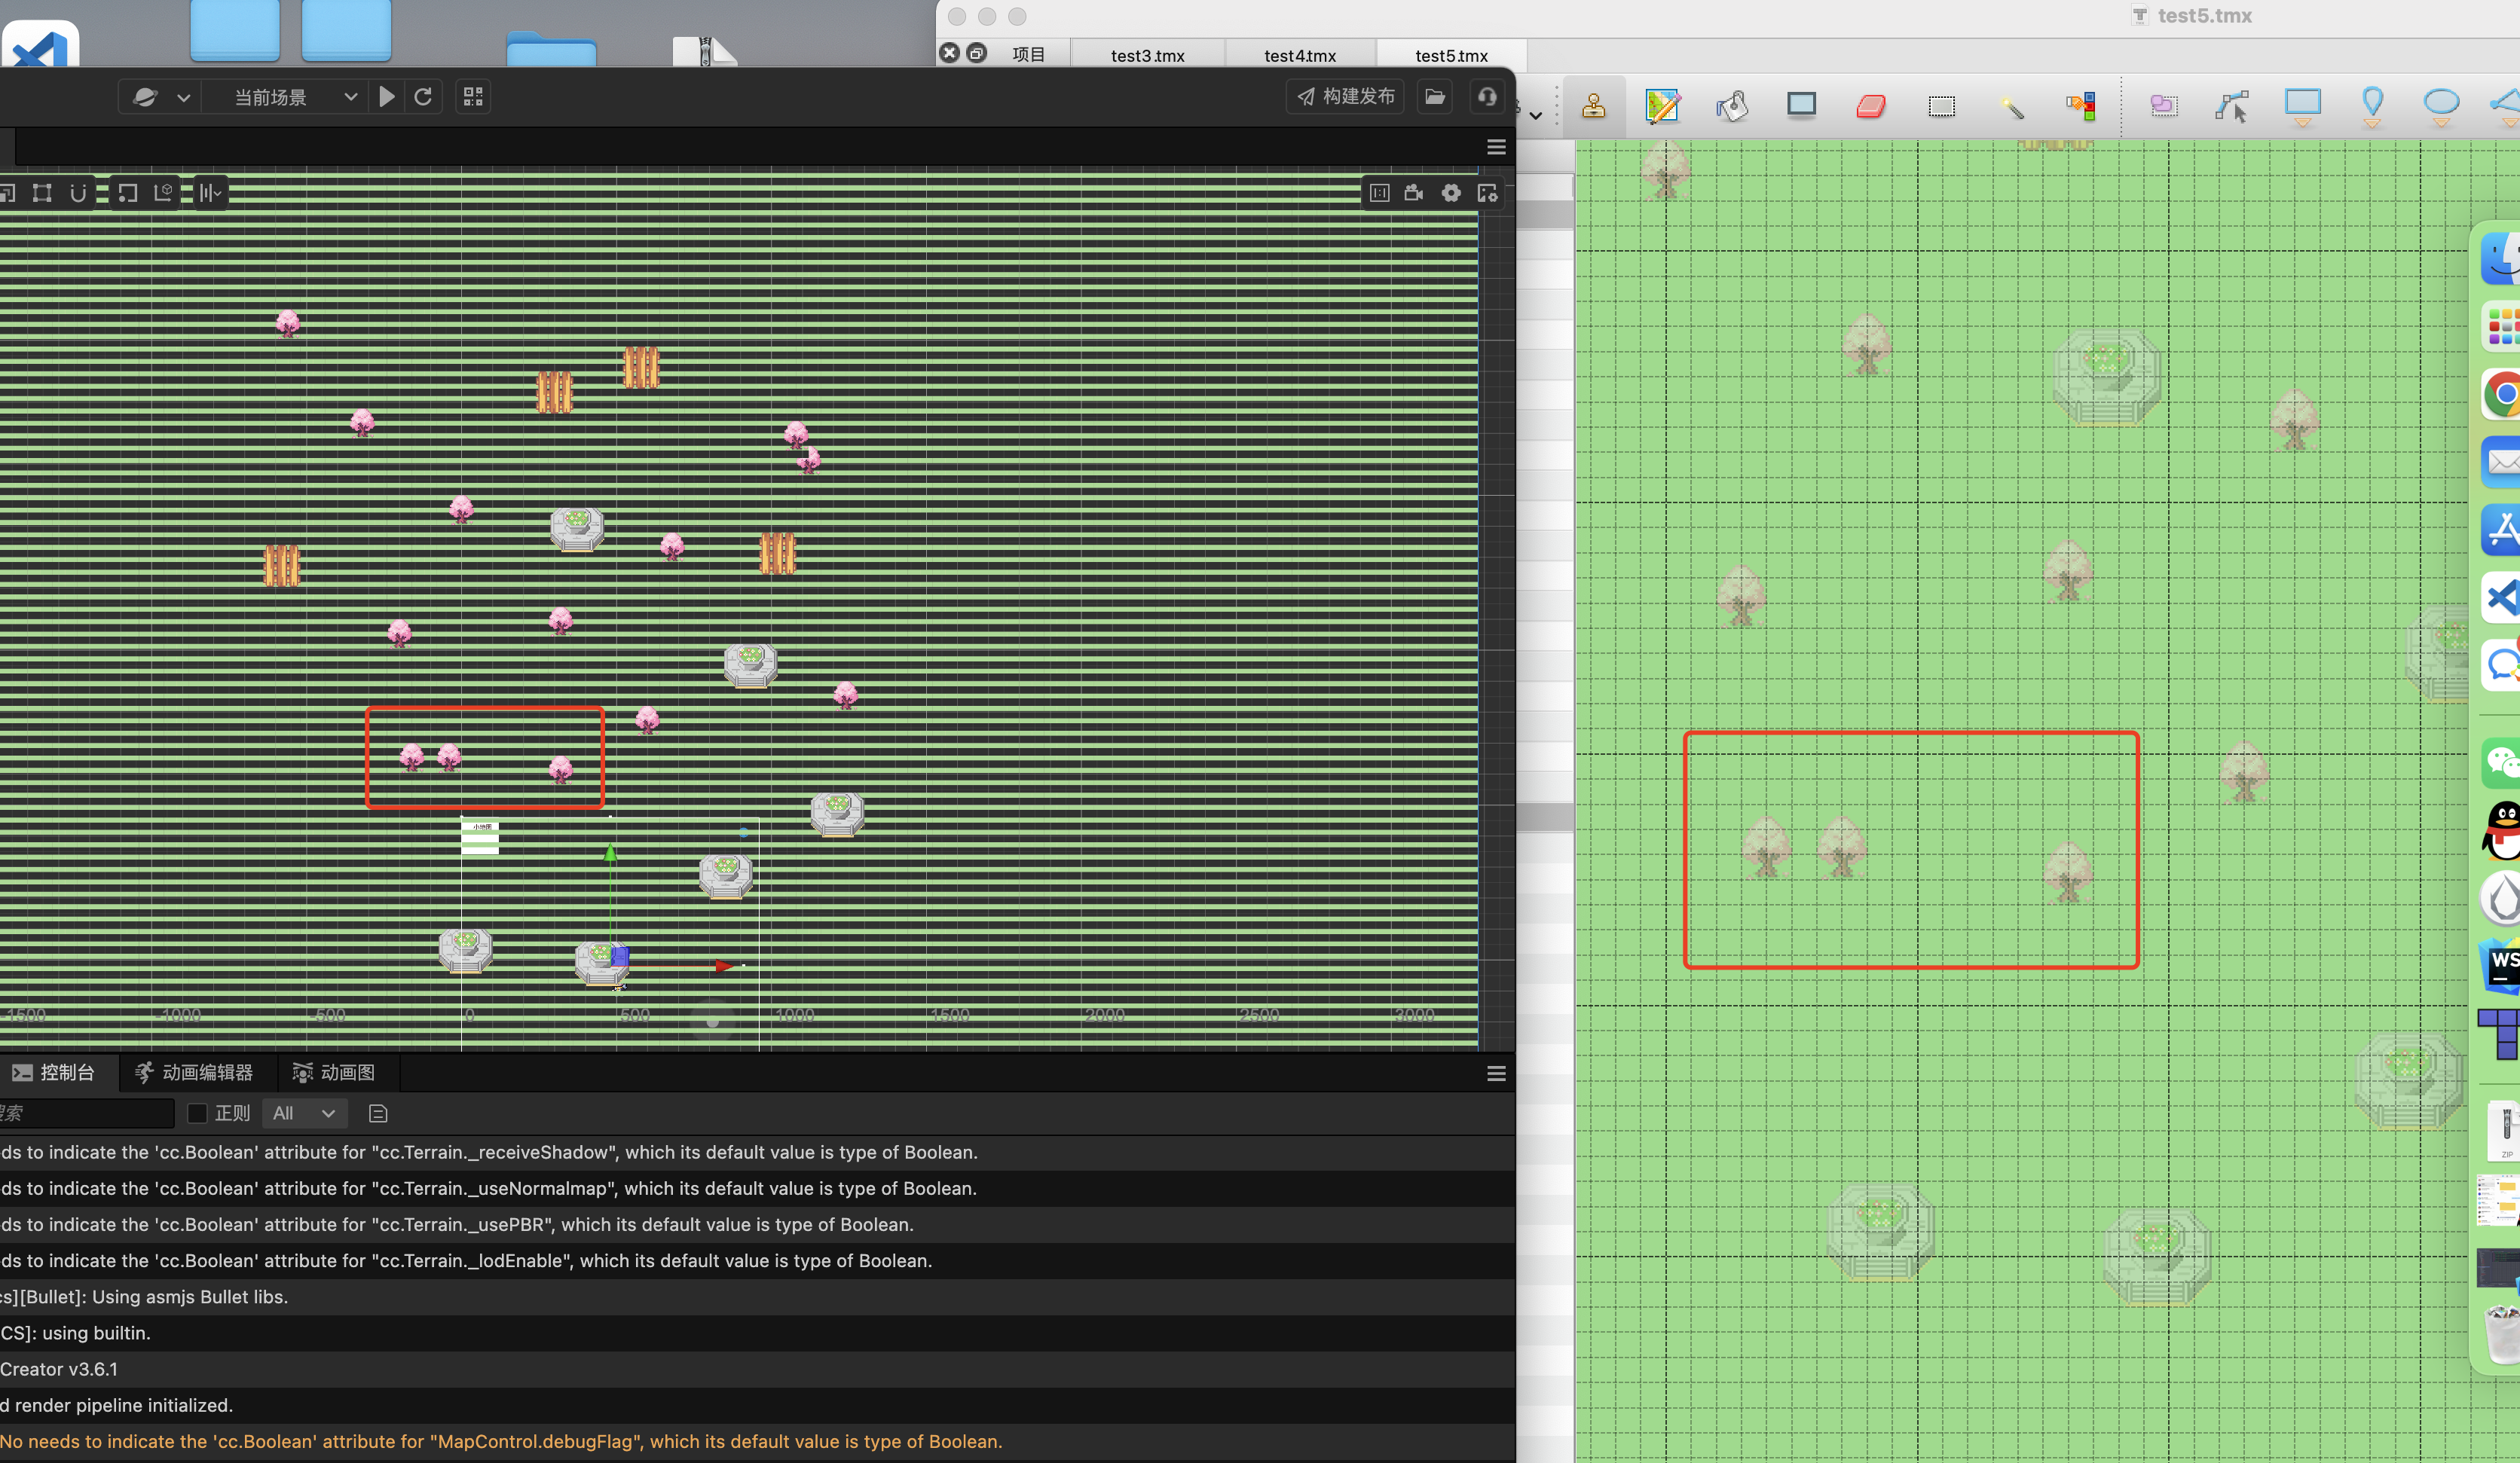
Task: Select the Stamp Brush tool
Action: [1593, 105]
